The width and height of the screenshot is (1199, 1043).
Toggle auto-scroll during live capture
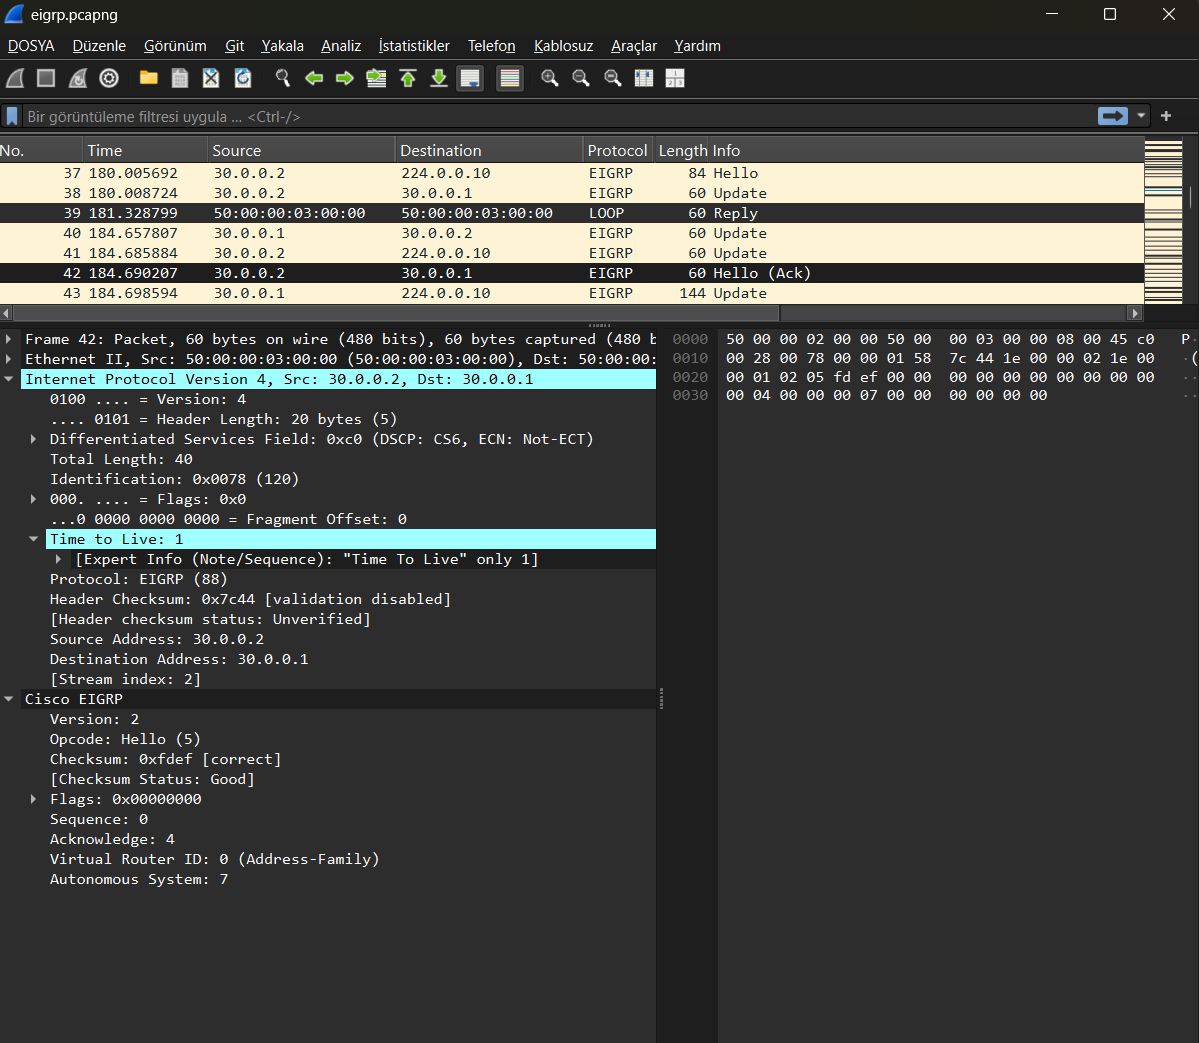(470, 78)
